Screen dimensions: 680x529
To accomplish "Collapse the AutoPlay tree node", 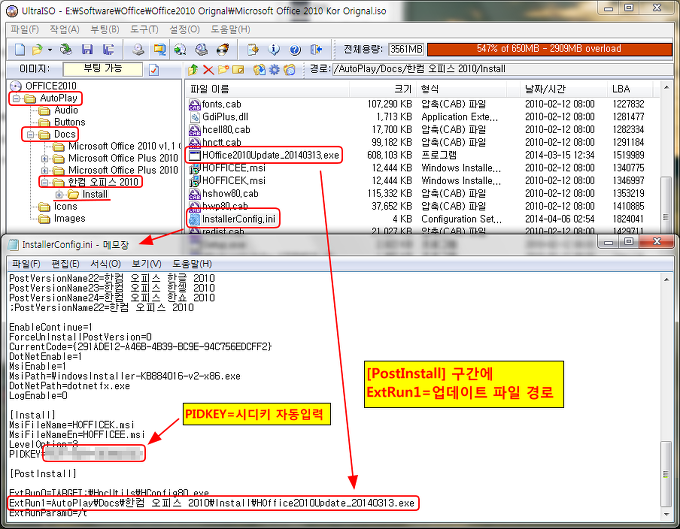I will click(16, 98).
